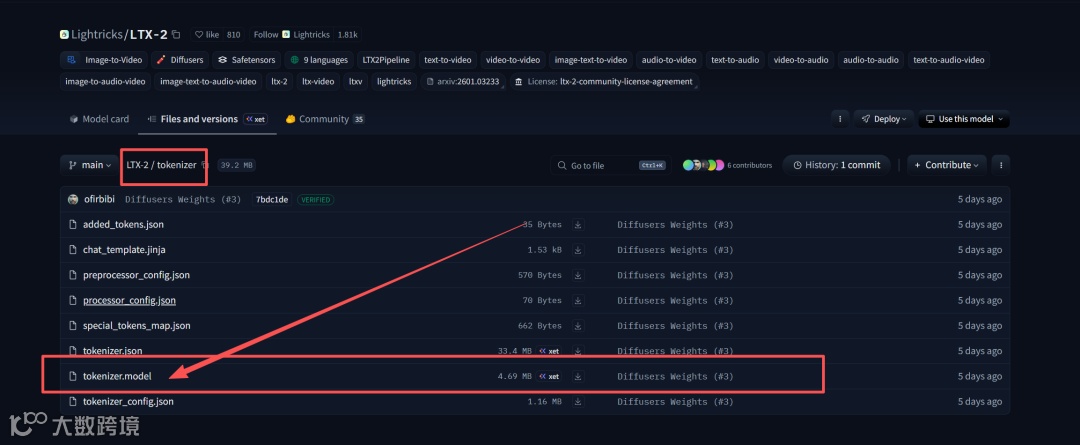The height and width of the screenshot is (445, 1080).
Task: Expand the Use this model dropdown
Action: [x=964, y=119]
